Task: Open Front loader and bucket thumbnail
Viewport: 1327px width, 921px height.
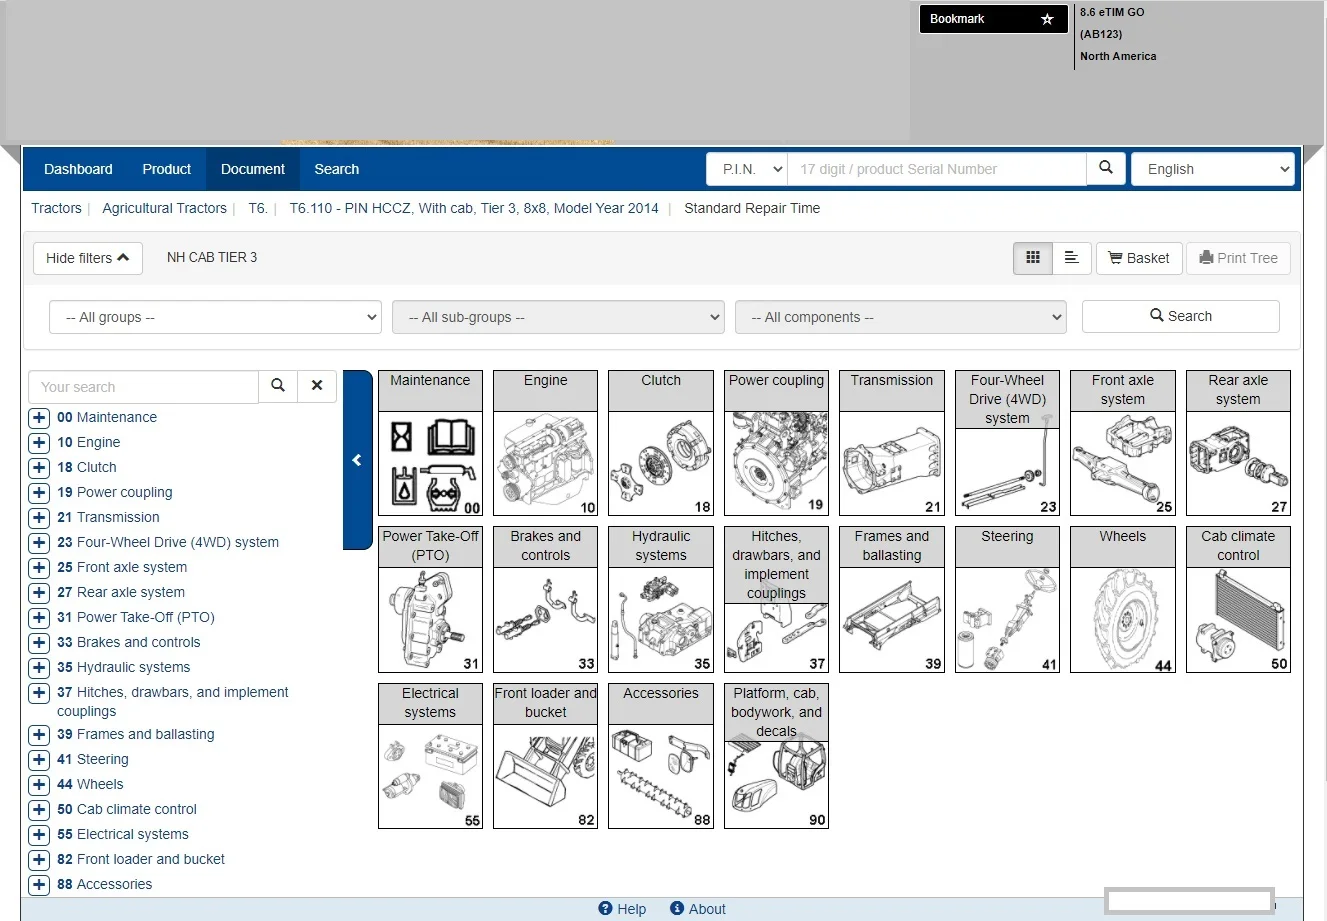Action: [545, 756]
